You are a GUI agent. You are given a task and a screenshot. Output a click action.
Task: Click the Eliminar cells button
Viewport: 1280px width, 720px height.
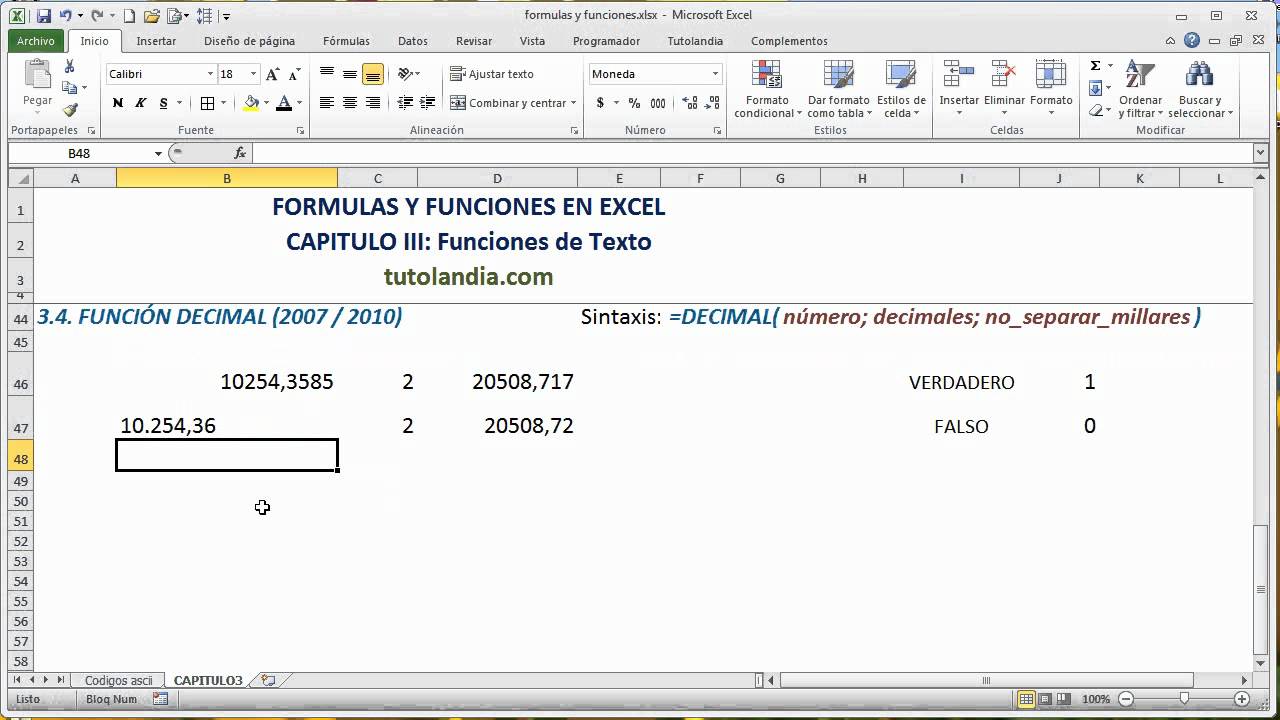[1004, 89]
